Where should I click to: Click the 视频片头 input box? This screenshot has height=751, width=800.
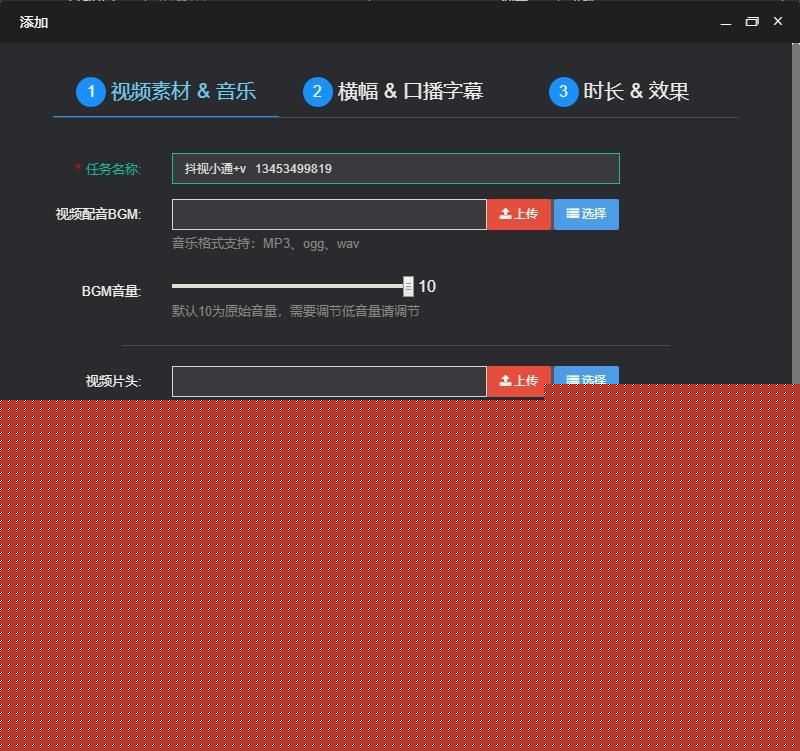(328, 380)
